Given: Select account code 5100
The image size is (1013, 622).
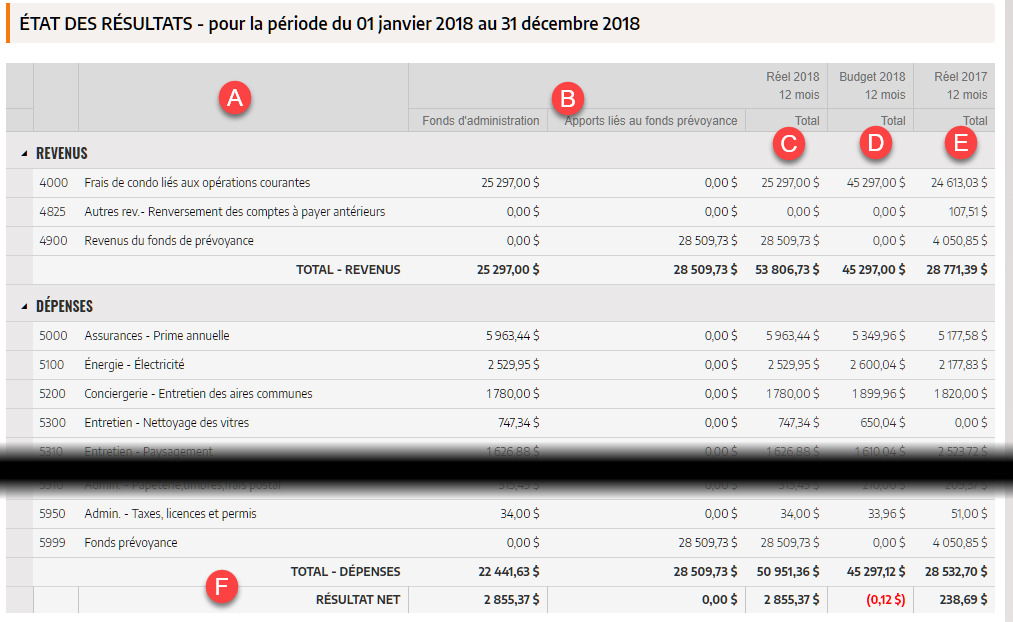Looking at the screenshot, I should pos(52,365).
